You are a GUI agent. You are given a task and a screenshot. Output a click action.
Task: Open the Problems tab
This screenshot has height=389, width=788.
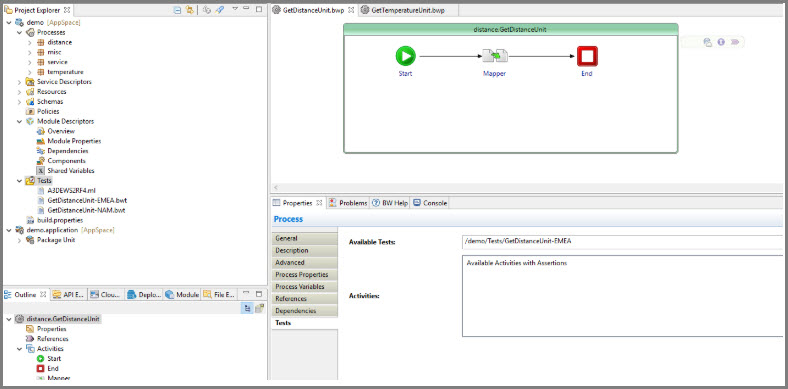tap(348, 203)
